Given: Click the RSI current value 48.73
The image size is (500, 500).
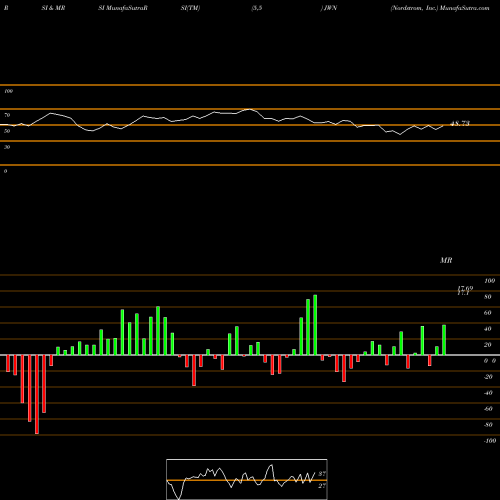Looking at the screenshot, I should click(460, 123).
